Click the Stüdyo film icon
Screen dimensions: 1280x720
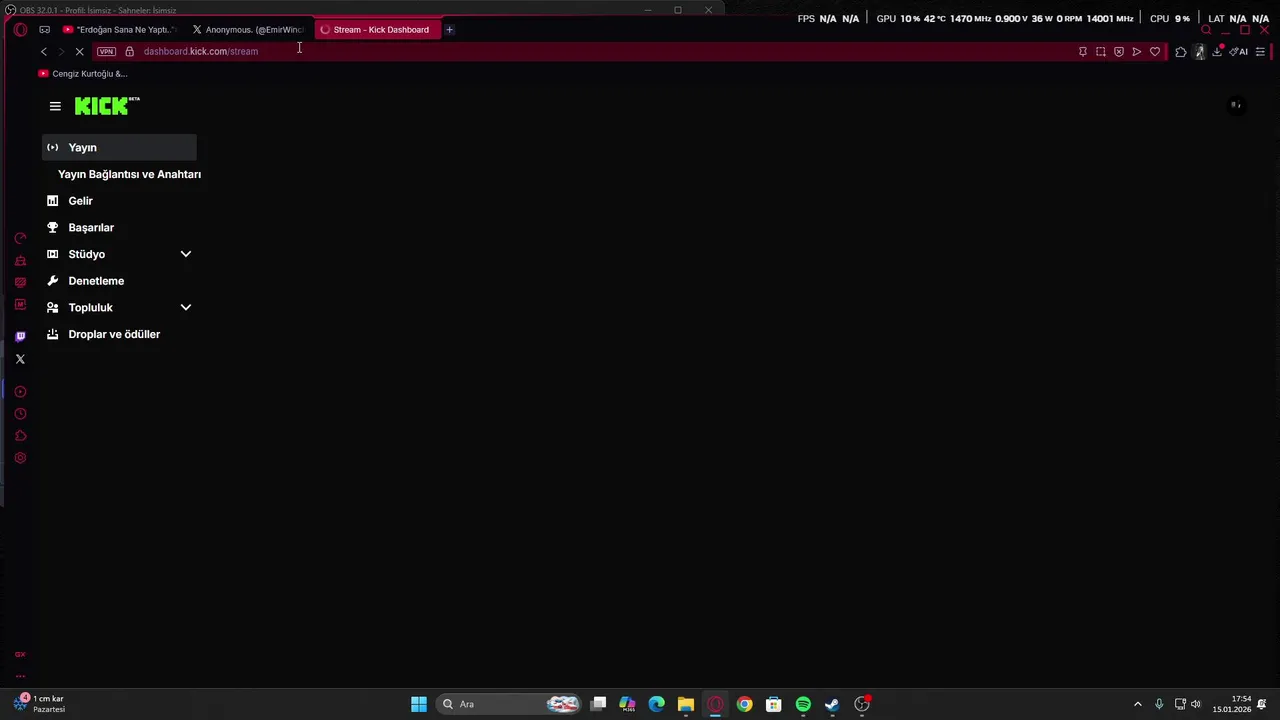point(53,254)
